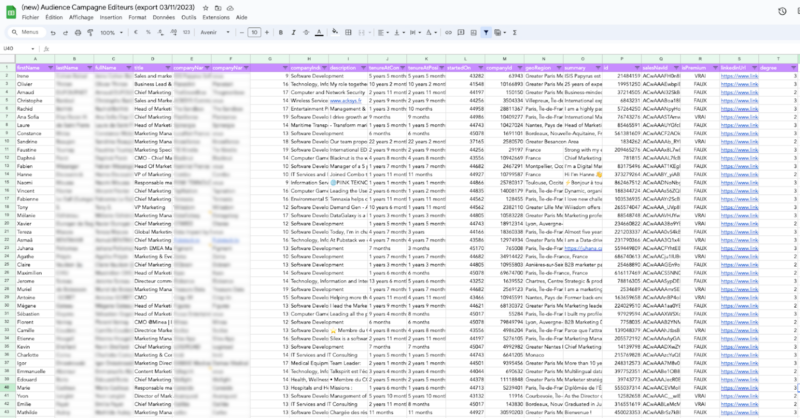The height and width of the screenshot is (418, 800).
Task: Click the name box showing U40
Action: (18, 49)
